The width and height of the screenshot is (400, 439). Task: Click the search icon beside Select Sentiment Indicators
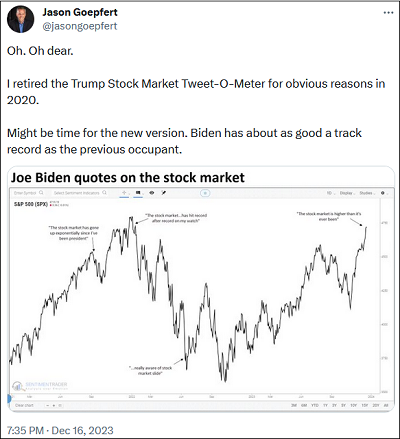click(x=104, y=193)
